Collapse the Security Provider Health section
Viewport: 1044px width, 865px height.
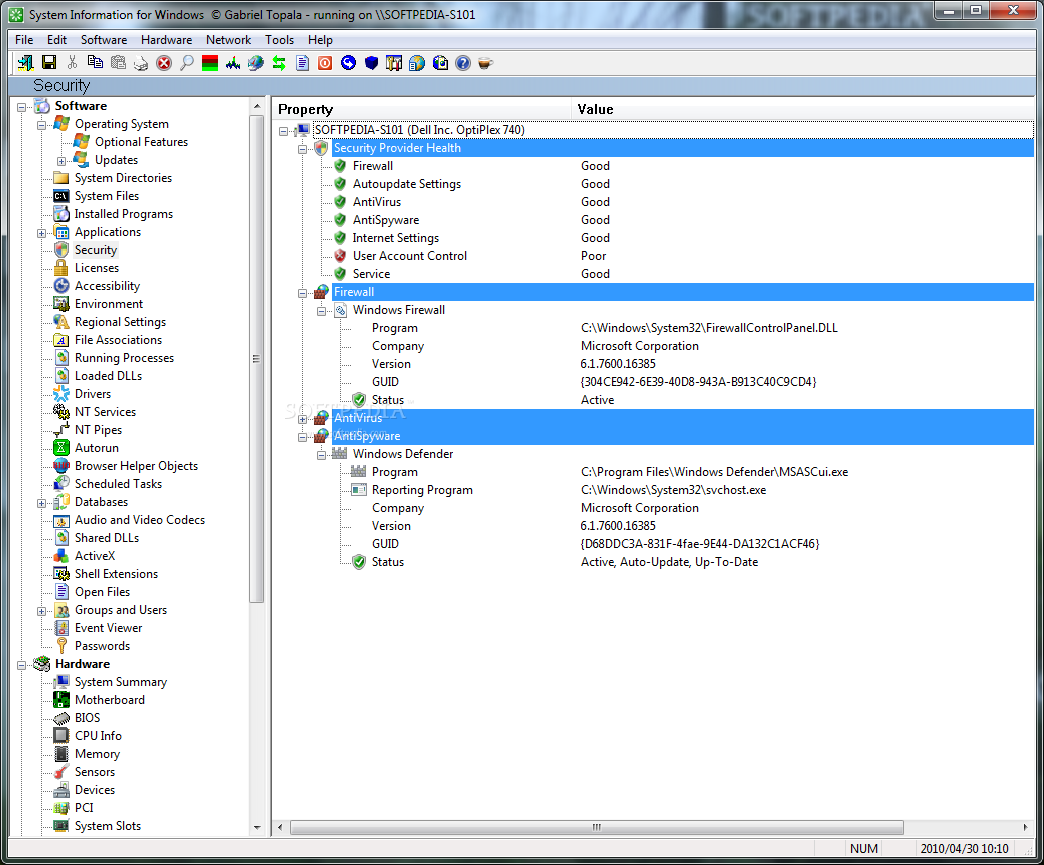click(x=302, y=149)
